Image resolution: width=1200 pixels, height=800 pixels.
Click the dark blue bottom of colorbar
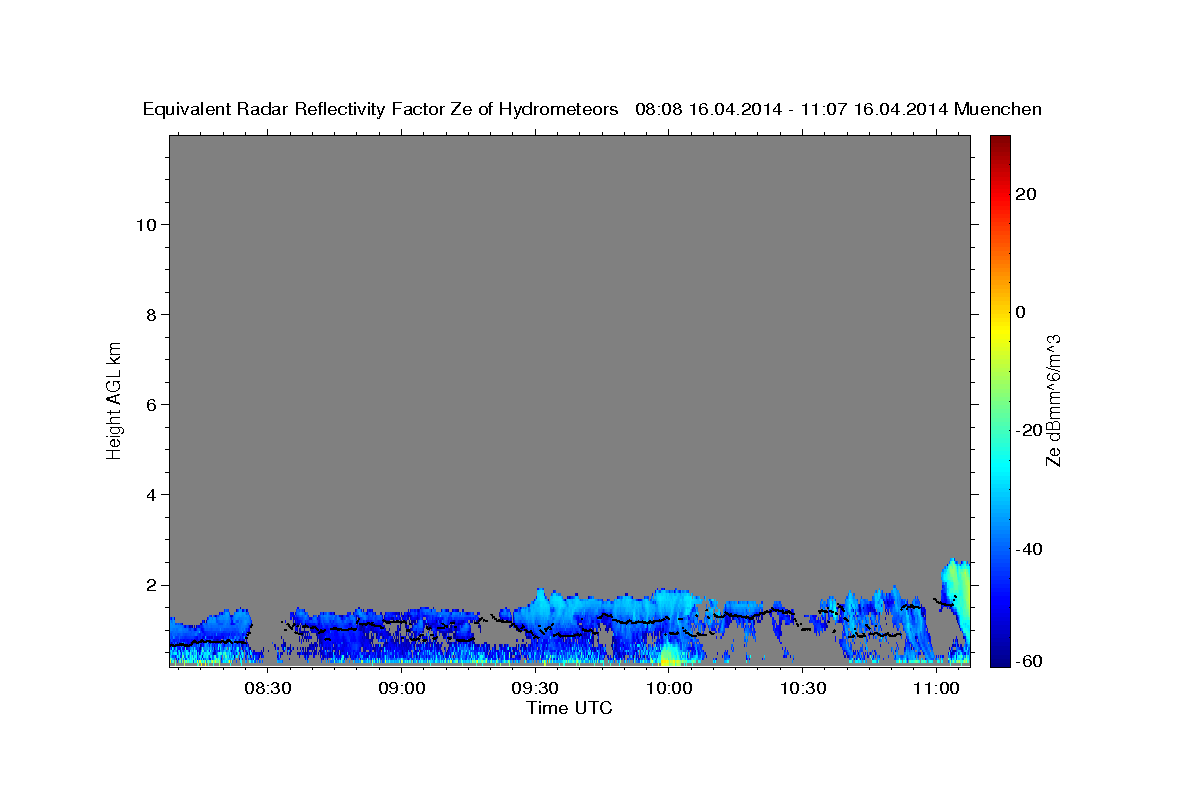point(998,657)
